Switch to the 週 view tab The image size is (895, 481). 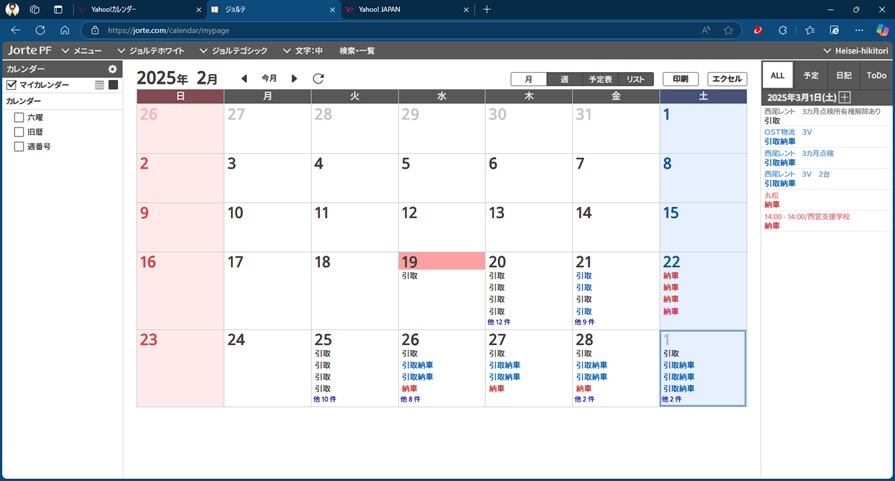point(564,79)
